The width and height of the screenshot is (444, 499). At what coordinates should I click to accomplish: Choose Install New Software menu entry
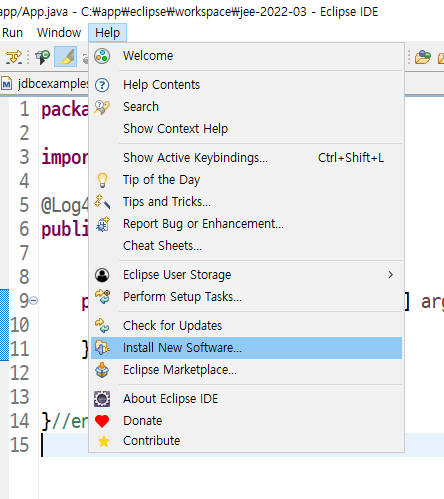coord(246,348)
